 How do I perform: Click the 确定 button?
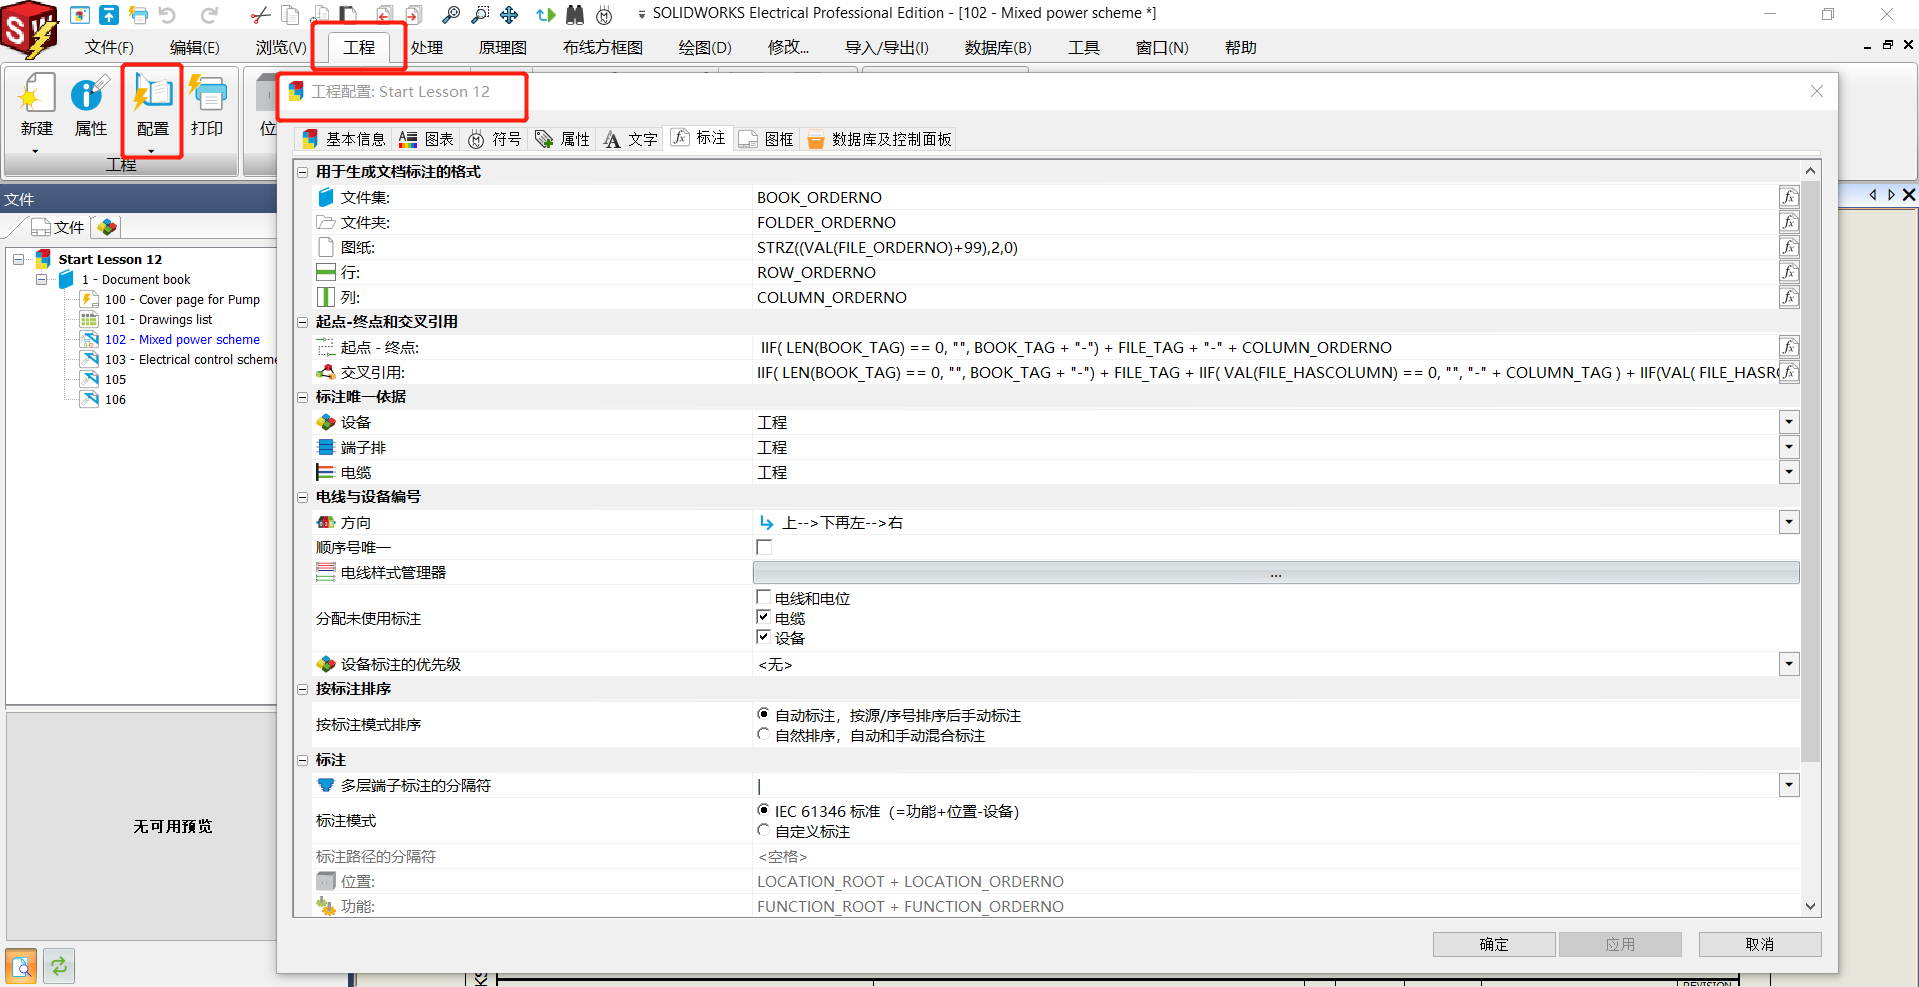tap(1493, 944)
